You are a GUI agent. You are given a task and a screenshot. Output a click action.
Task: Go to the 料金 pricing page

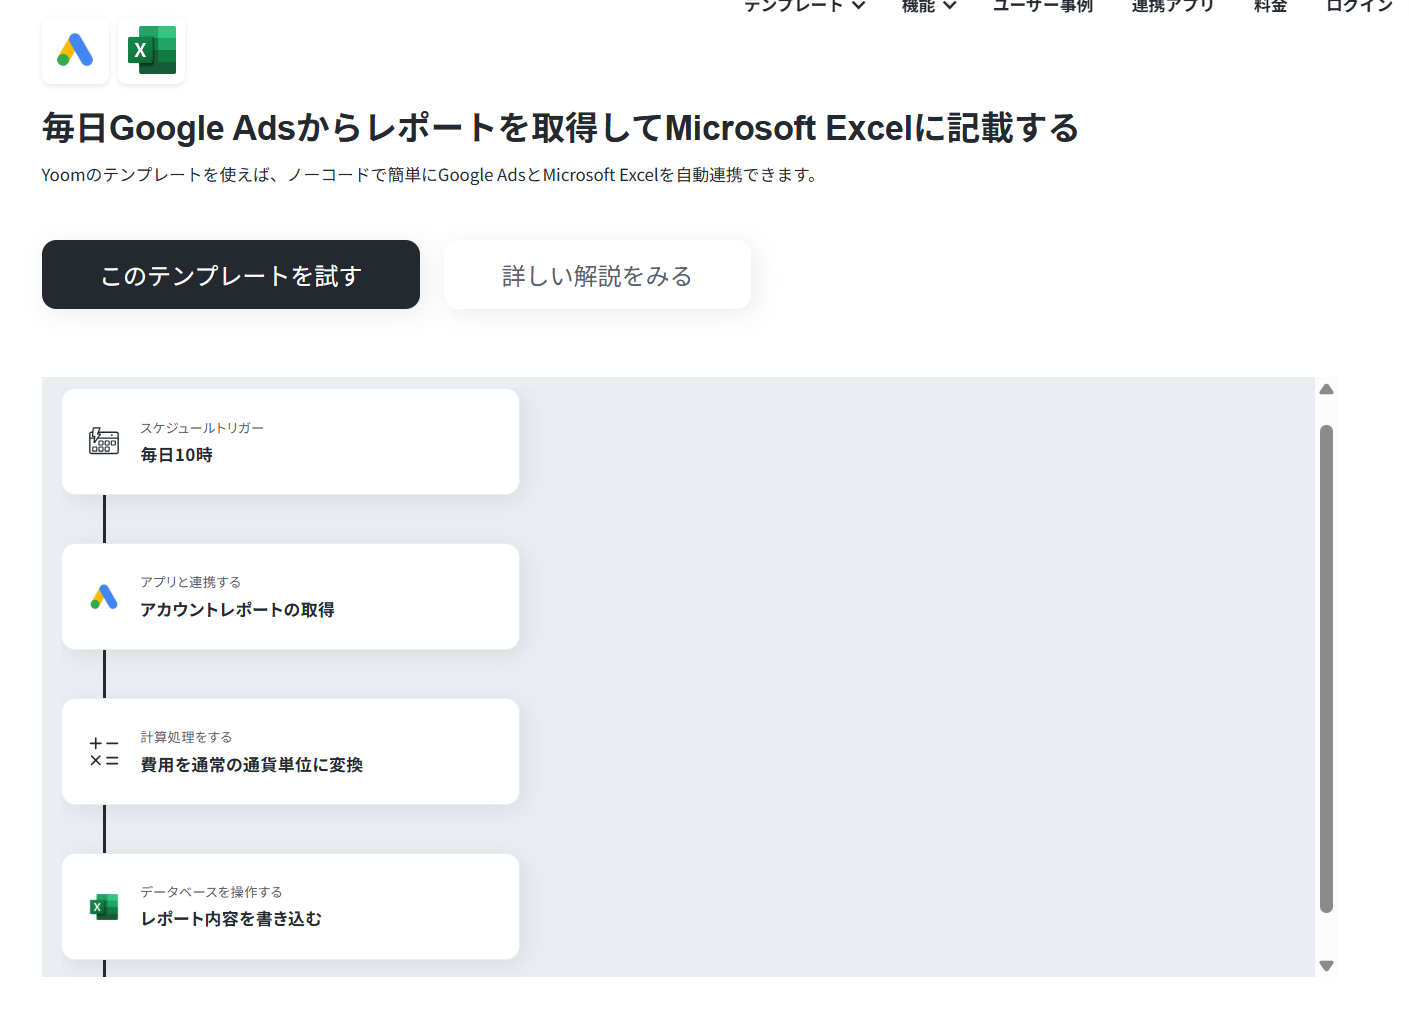[x=1270, y=6]
